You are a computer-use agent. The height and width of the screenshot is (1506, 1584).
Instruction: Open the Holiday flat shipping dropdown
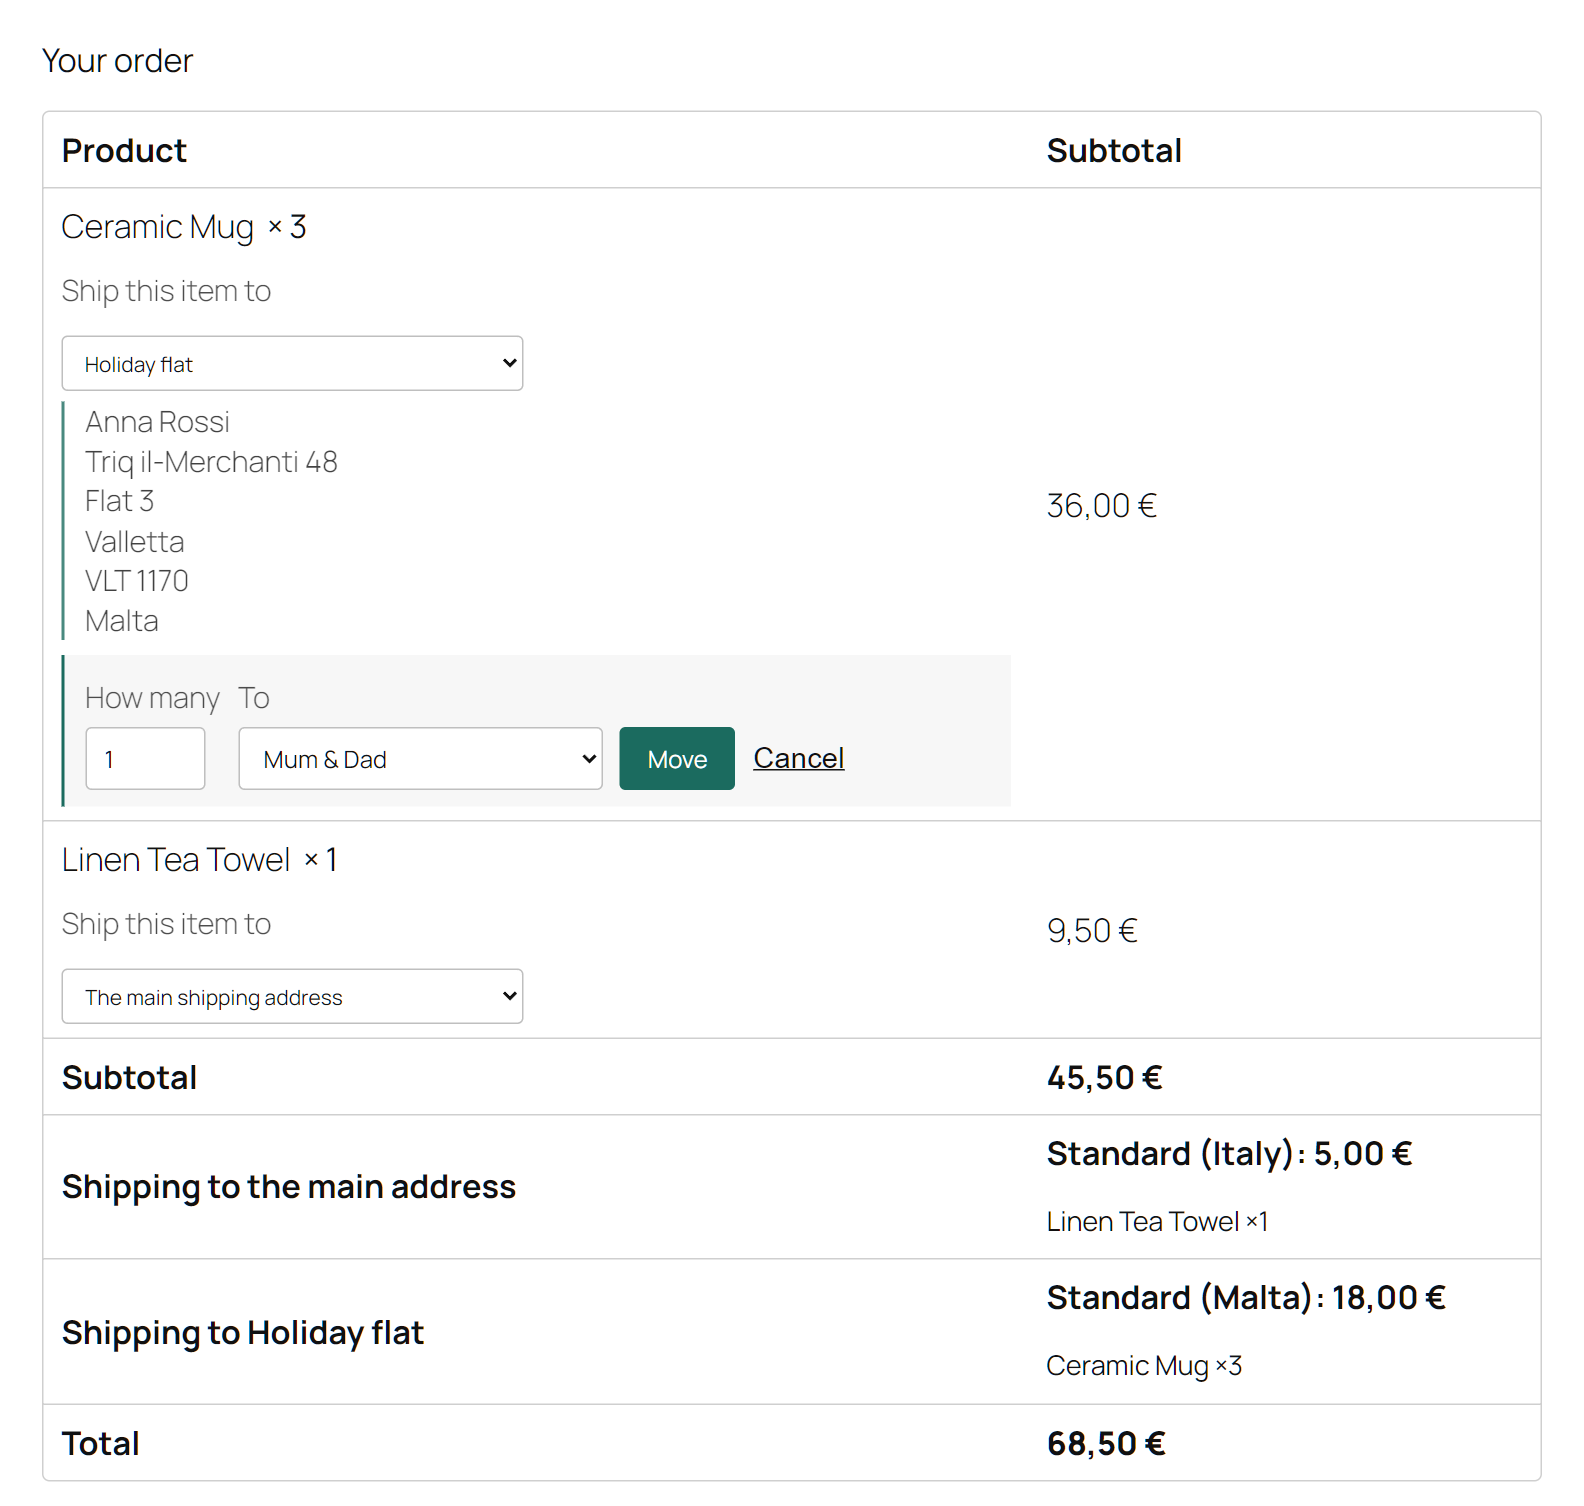point(292,363)
